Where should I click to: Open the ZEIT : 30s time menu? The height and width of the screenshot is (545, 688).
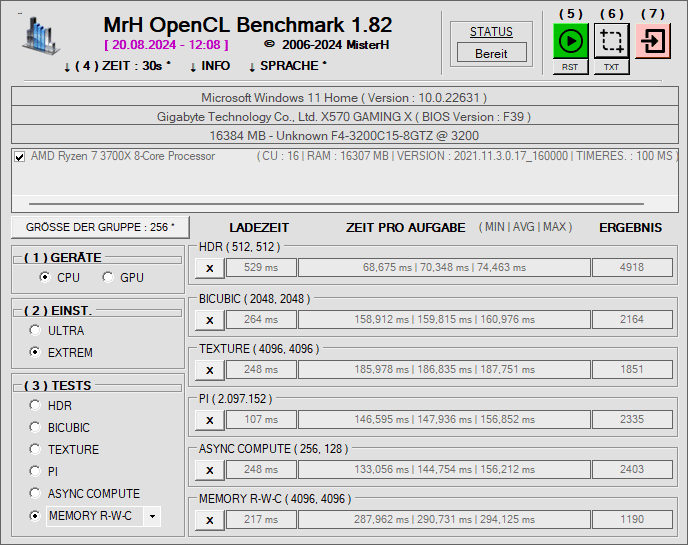point(117,66)
